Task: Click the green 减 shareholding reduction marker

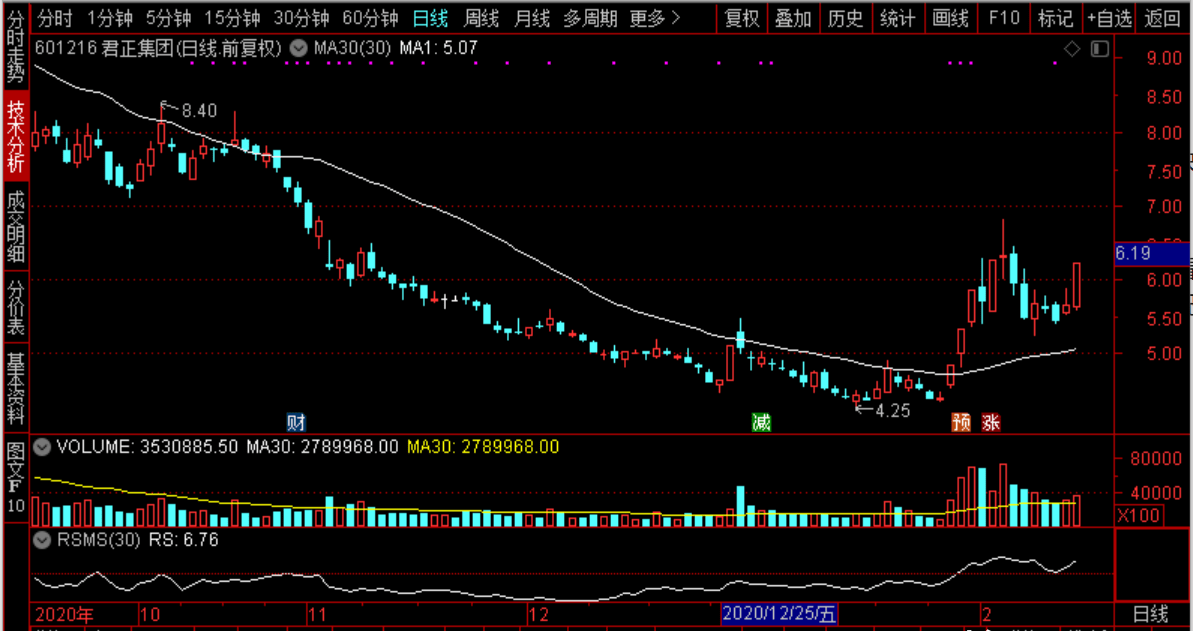Action: click(x=762, y=422)
